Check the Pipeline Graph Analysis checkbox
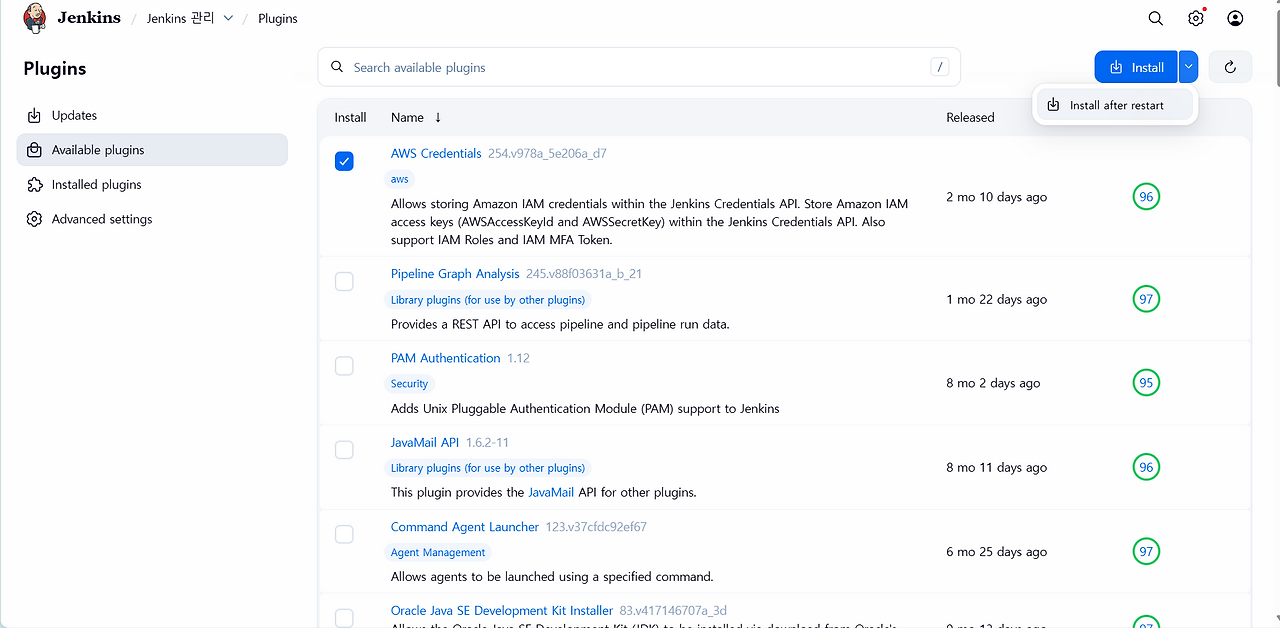Image resolution: width=1280 pixels, height=628 pixels. pos(344,281)
